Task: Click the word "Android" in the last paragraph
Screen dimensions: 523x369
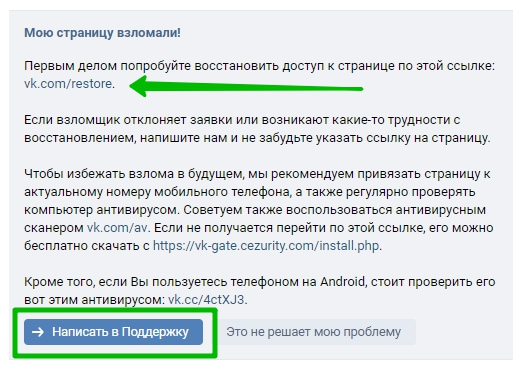Action: (x=343, y=282)
